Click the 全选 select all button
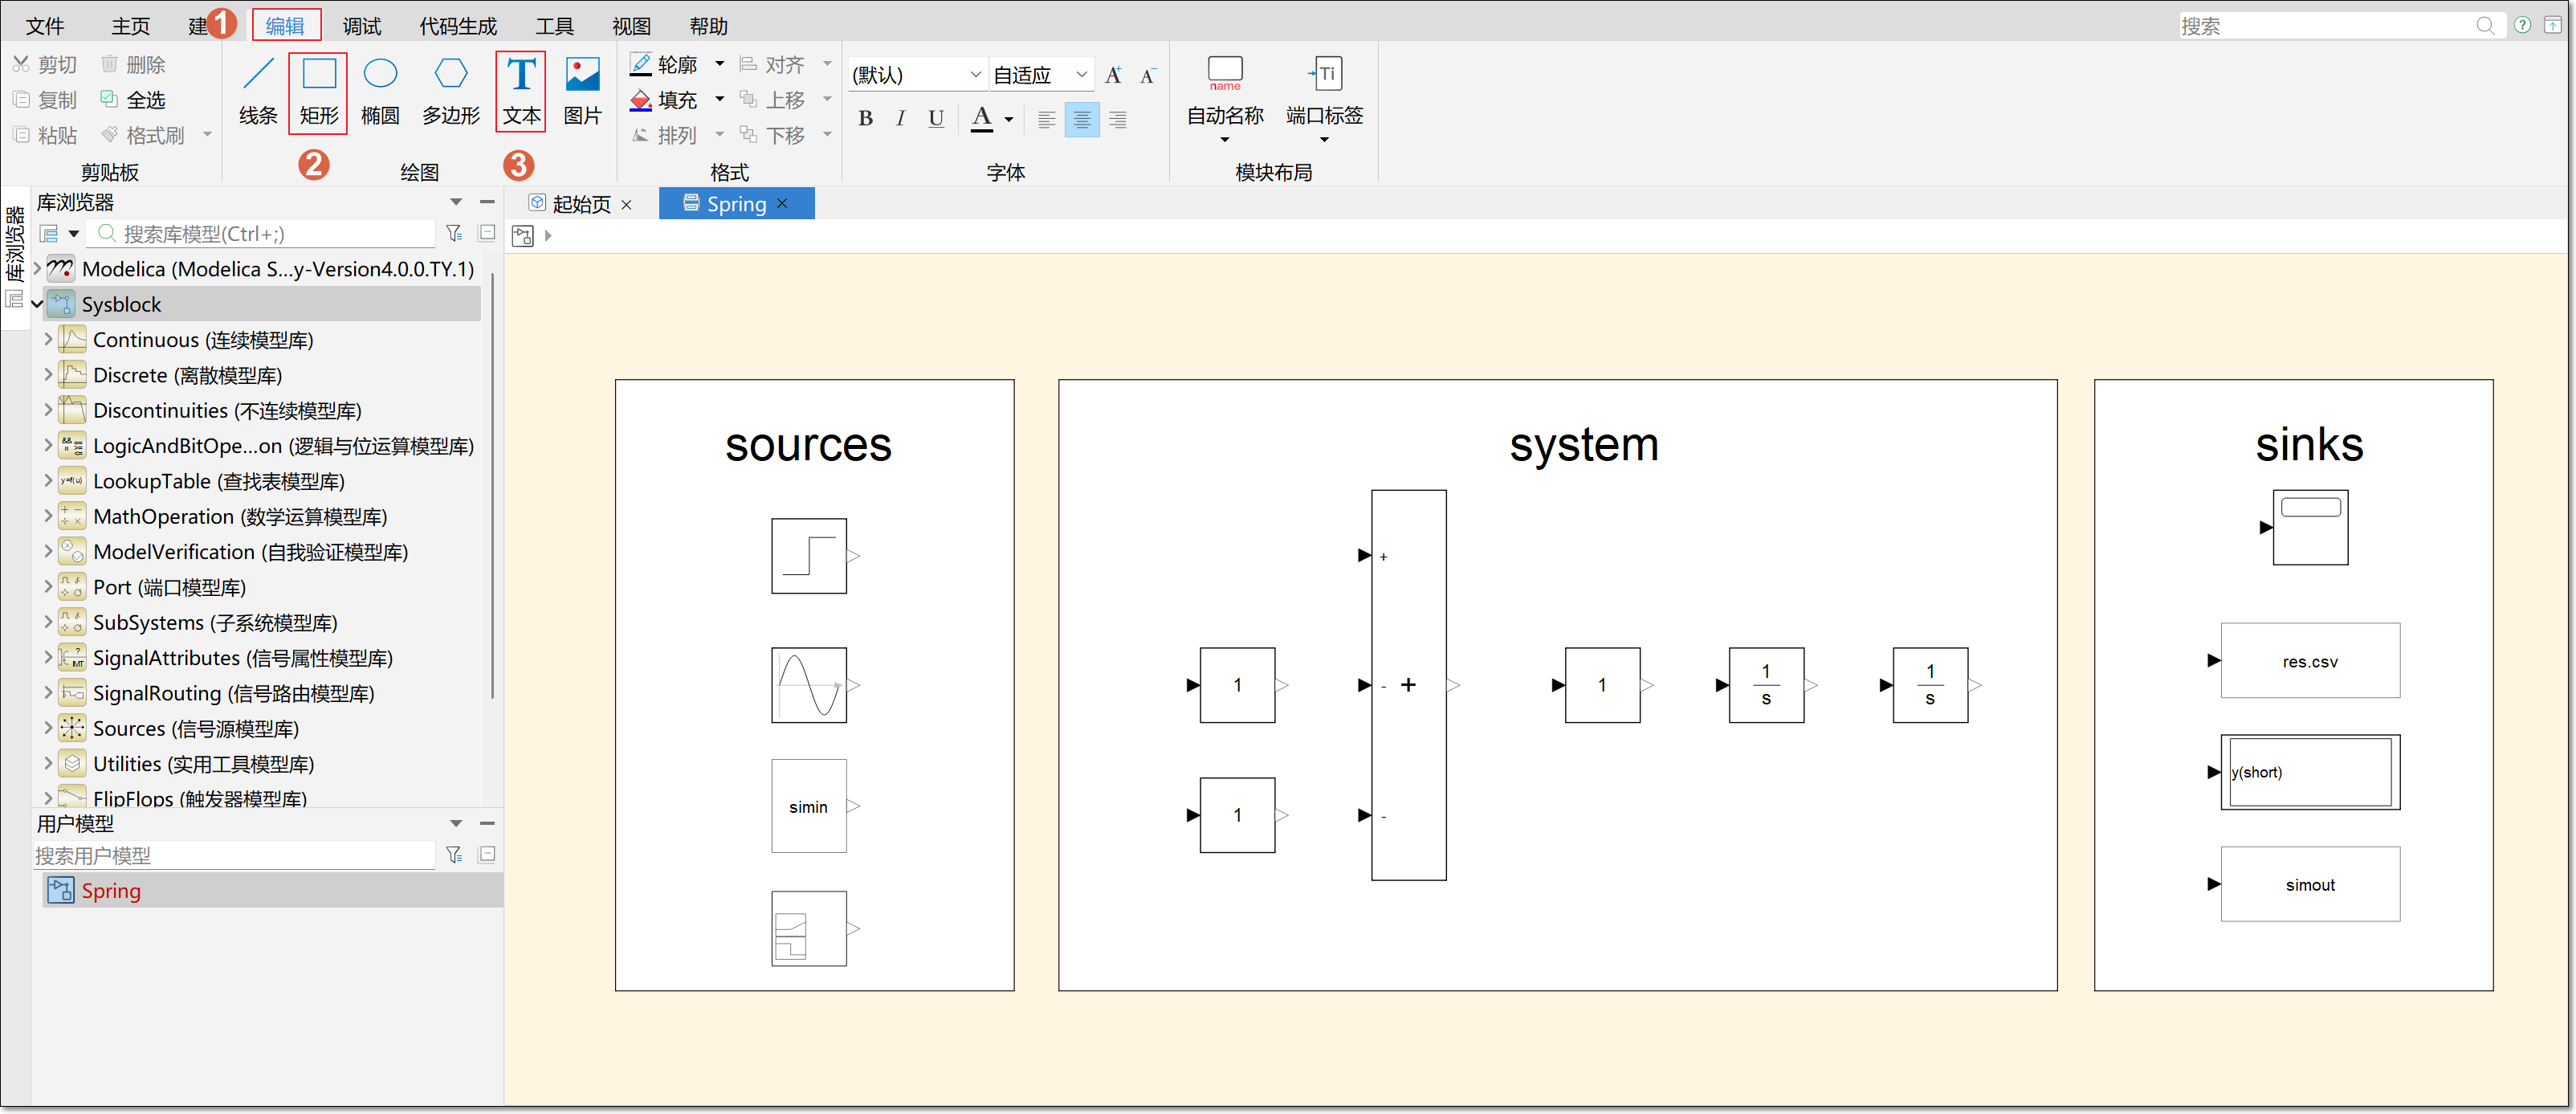This screenshot has height=1114, width=2576. coord(133,100)
